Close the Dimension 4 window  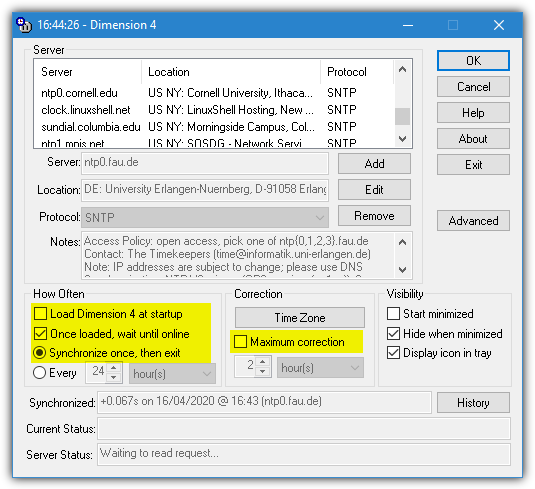tap(499, 25)
